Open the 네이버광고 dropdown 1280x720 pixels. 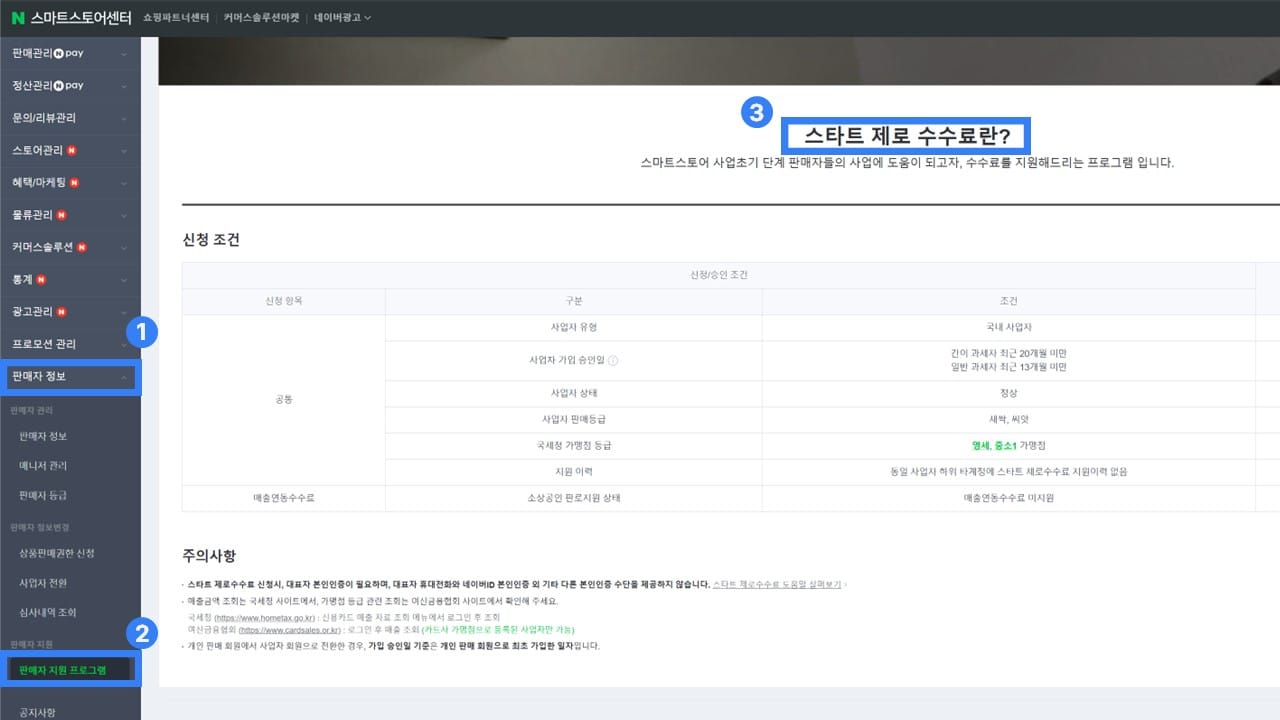(x=341, y=17)
